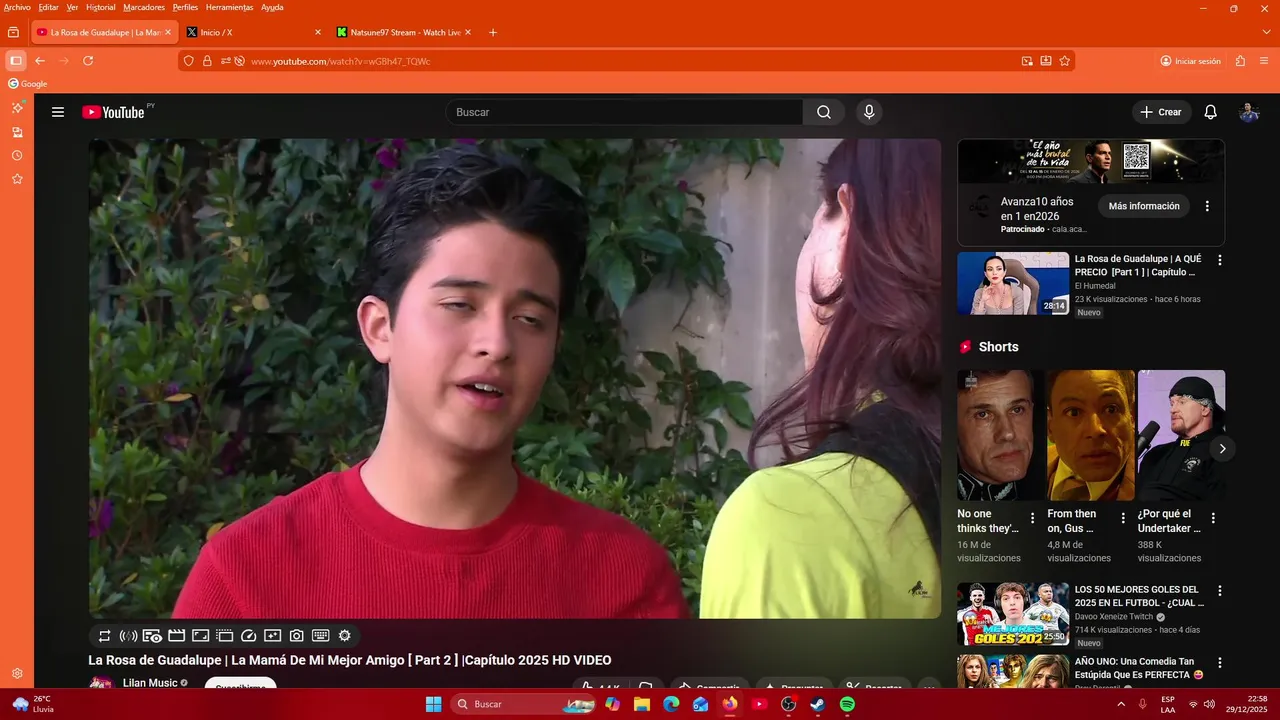Open the A QUÉ PRECIO video thumbnail

[x=1013, y=283]
